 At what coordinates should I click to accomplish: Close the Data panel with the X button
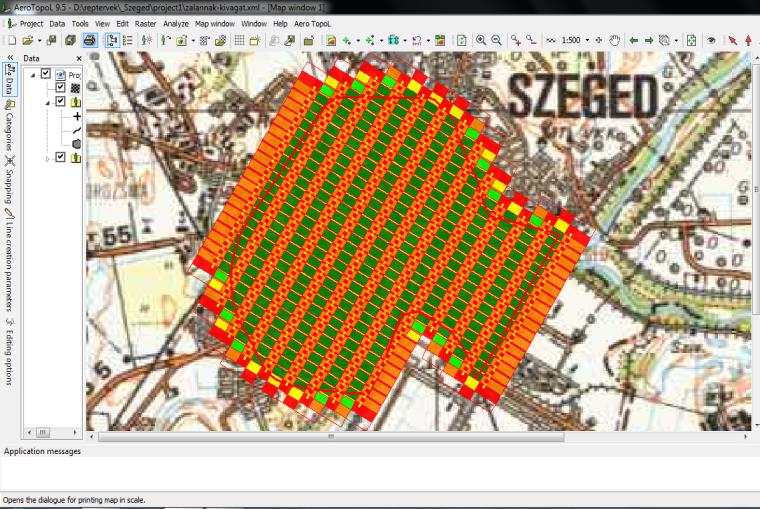click(79, 58)
